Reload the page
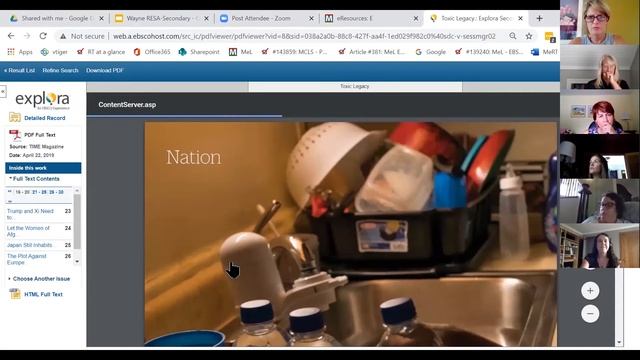640x360 pixels. [x=43, y=36]
